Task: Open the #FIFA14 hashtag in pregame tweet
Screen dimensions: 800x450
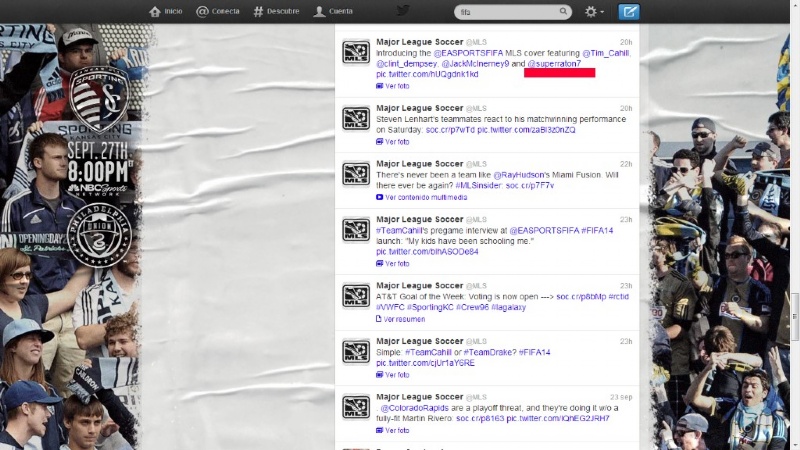Action: point(597,231)
